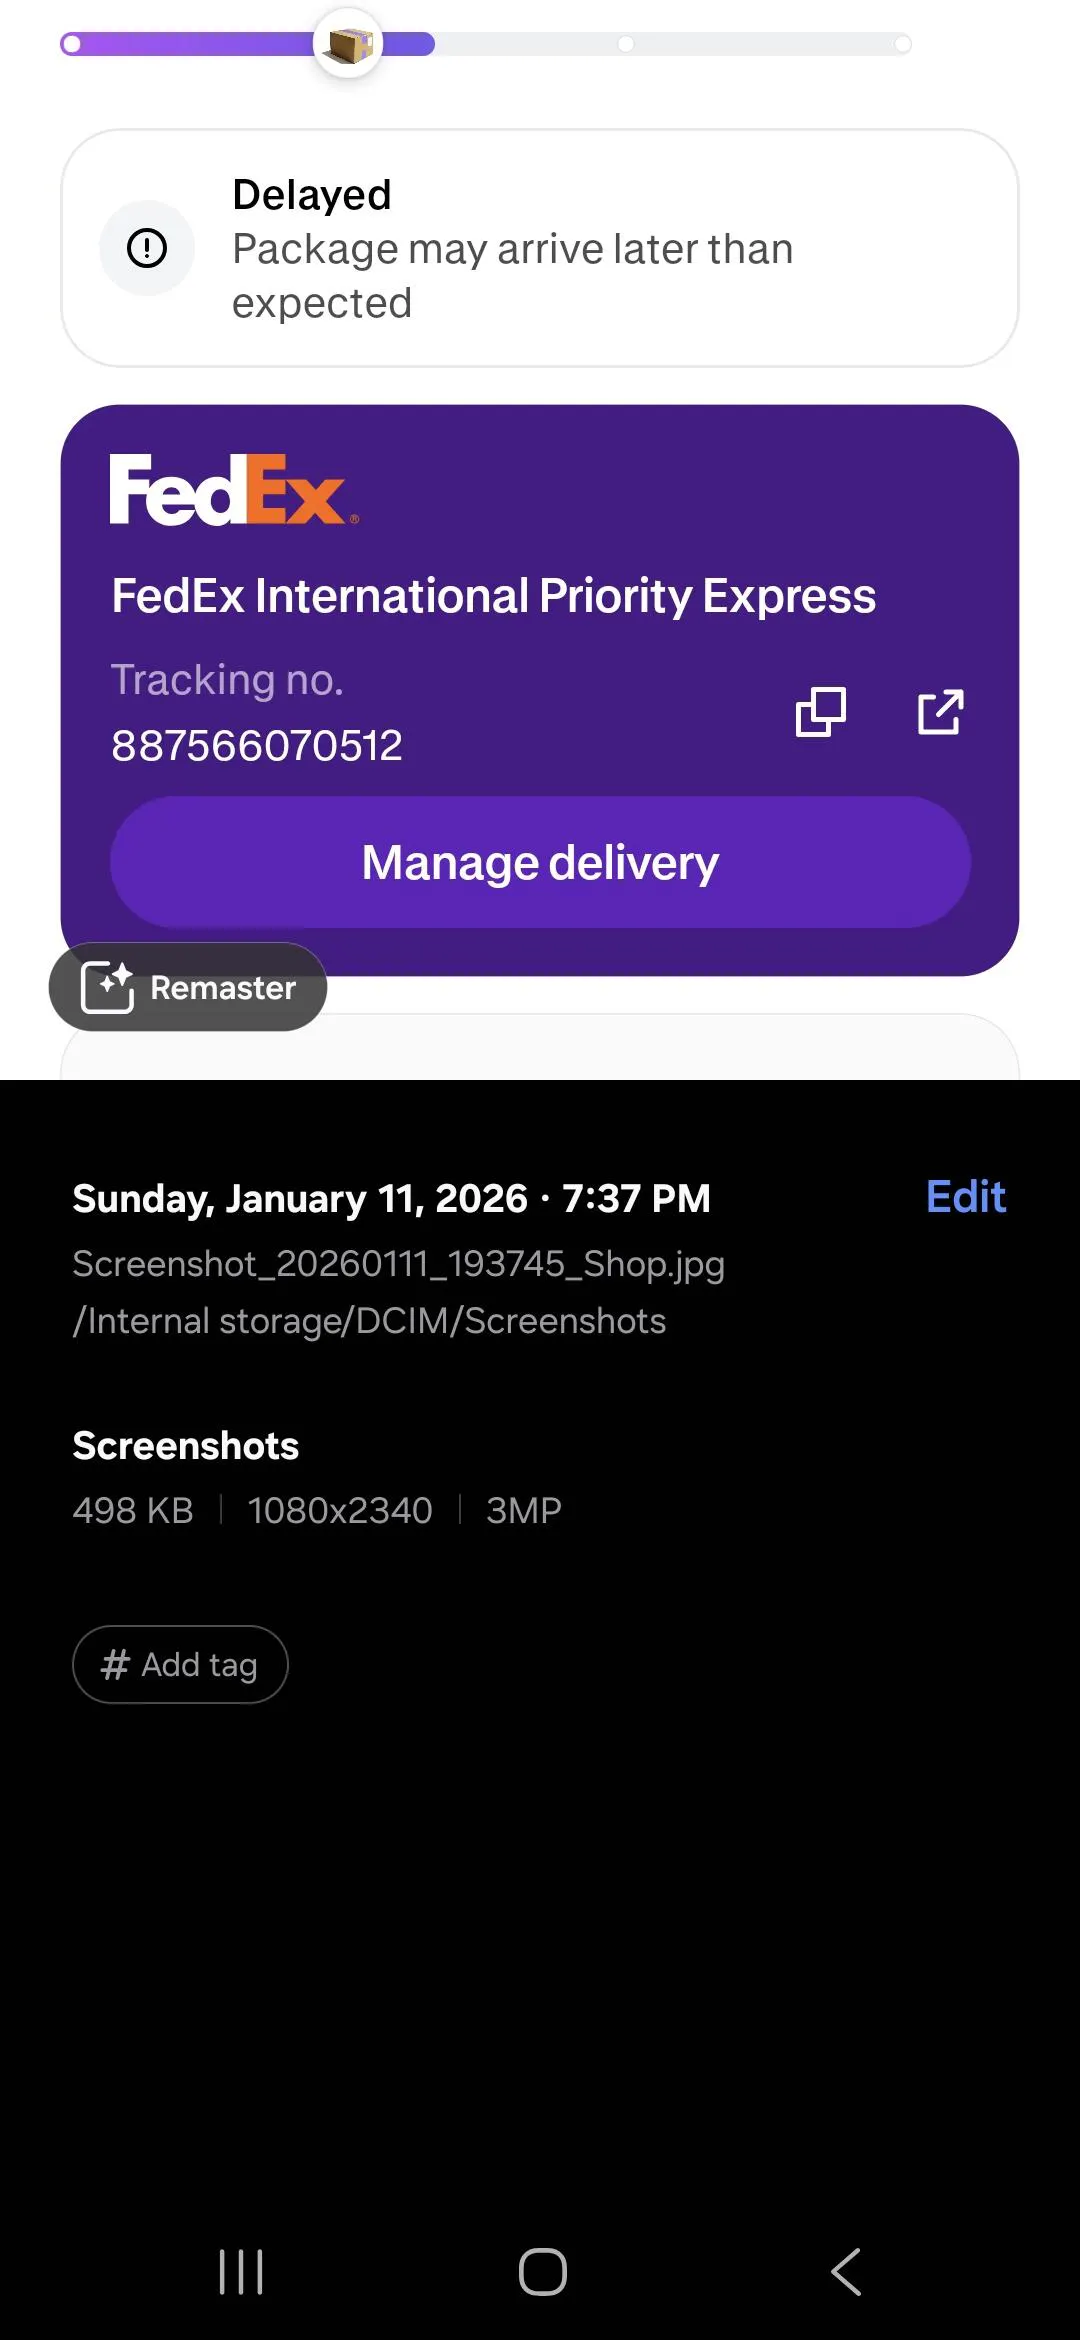Screen dimensions: 1080x2340
Task: Tap the Add tag chip
Action: [x=180, y=1665]
